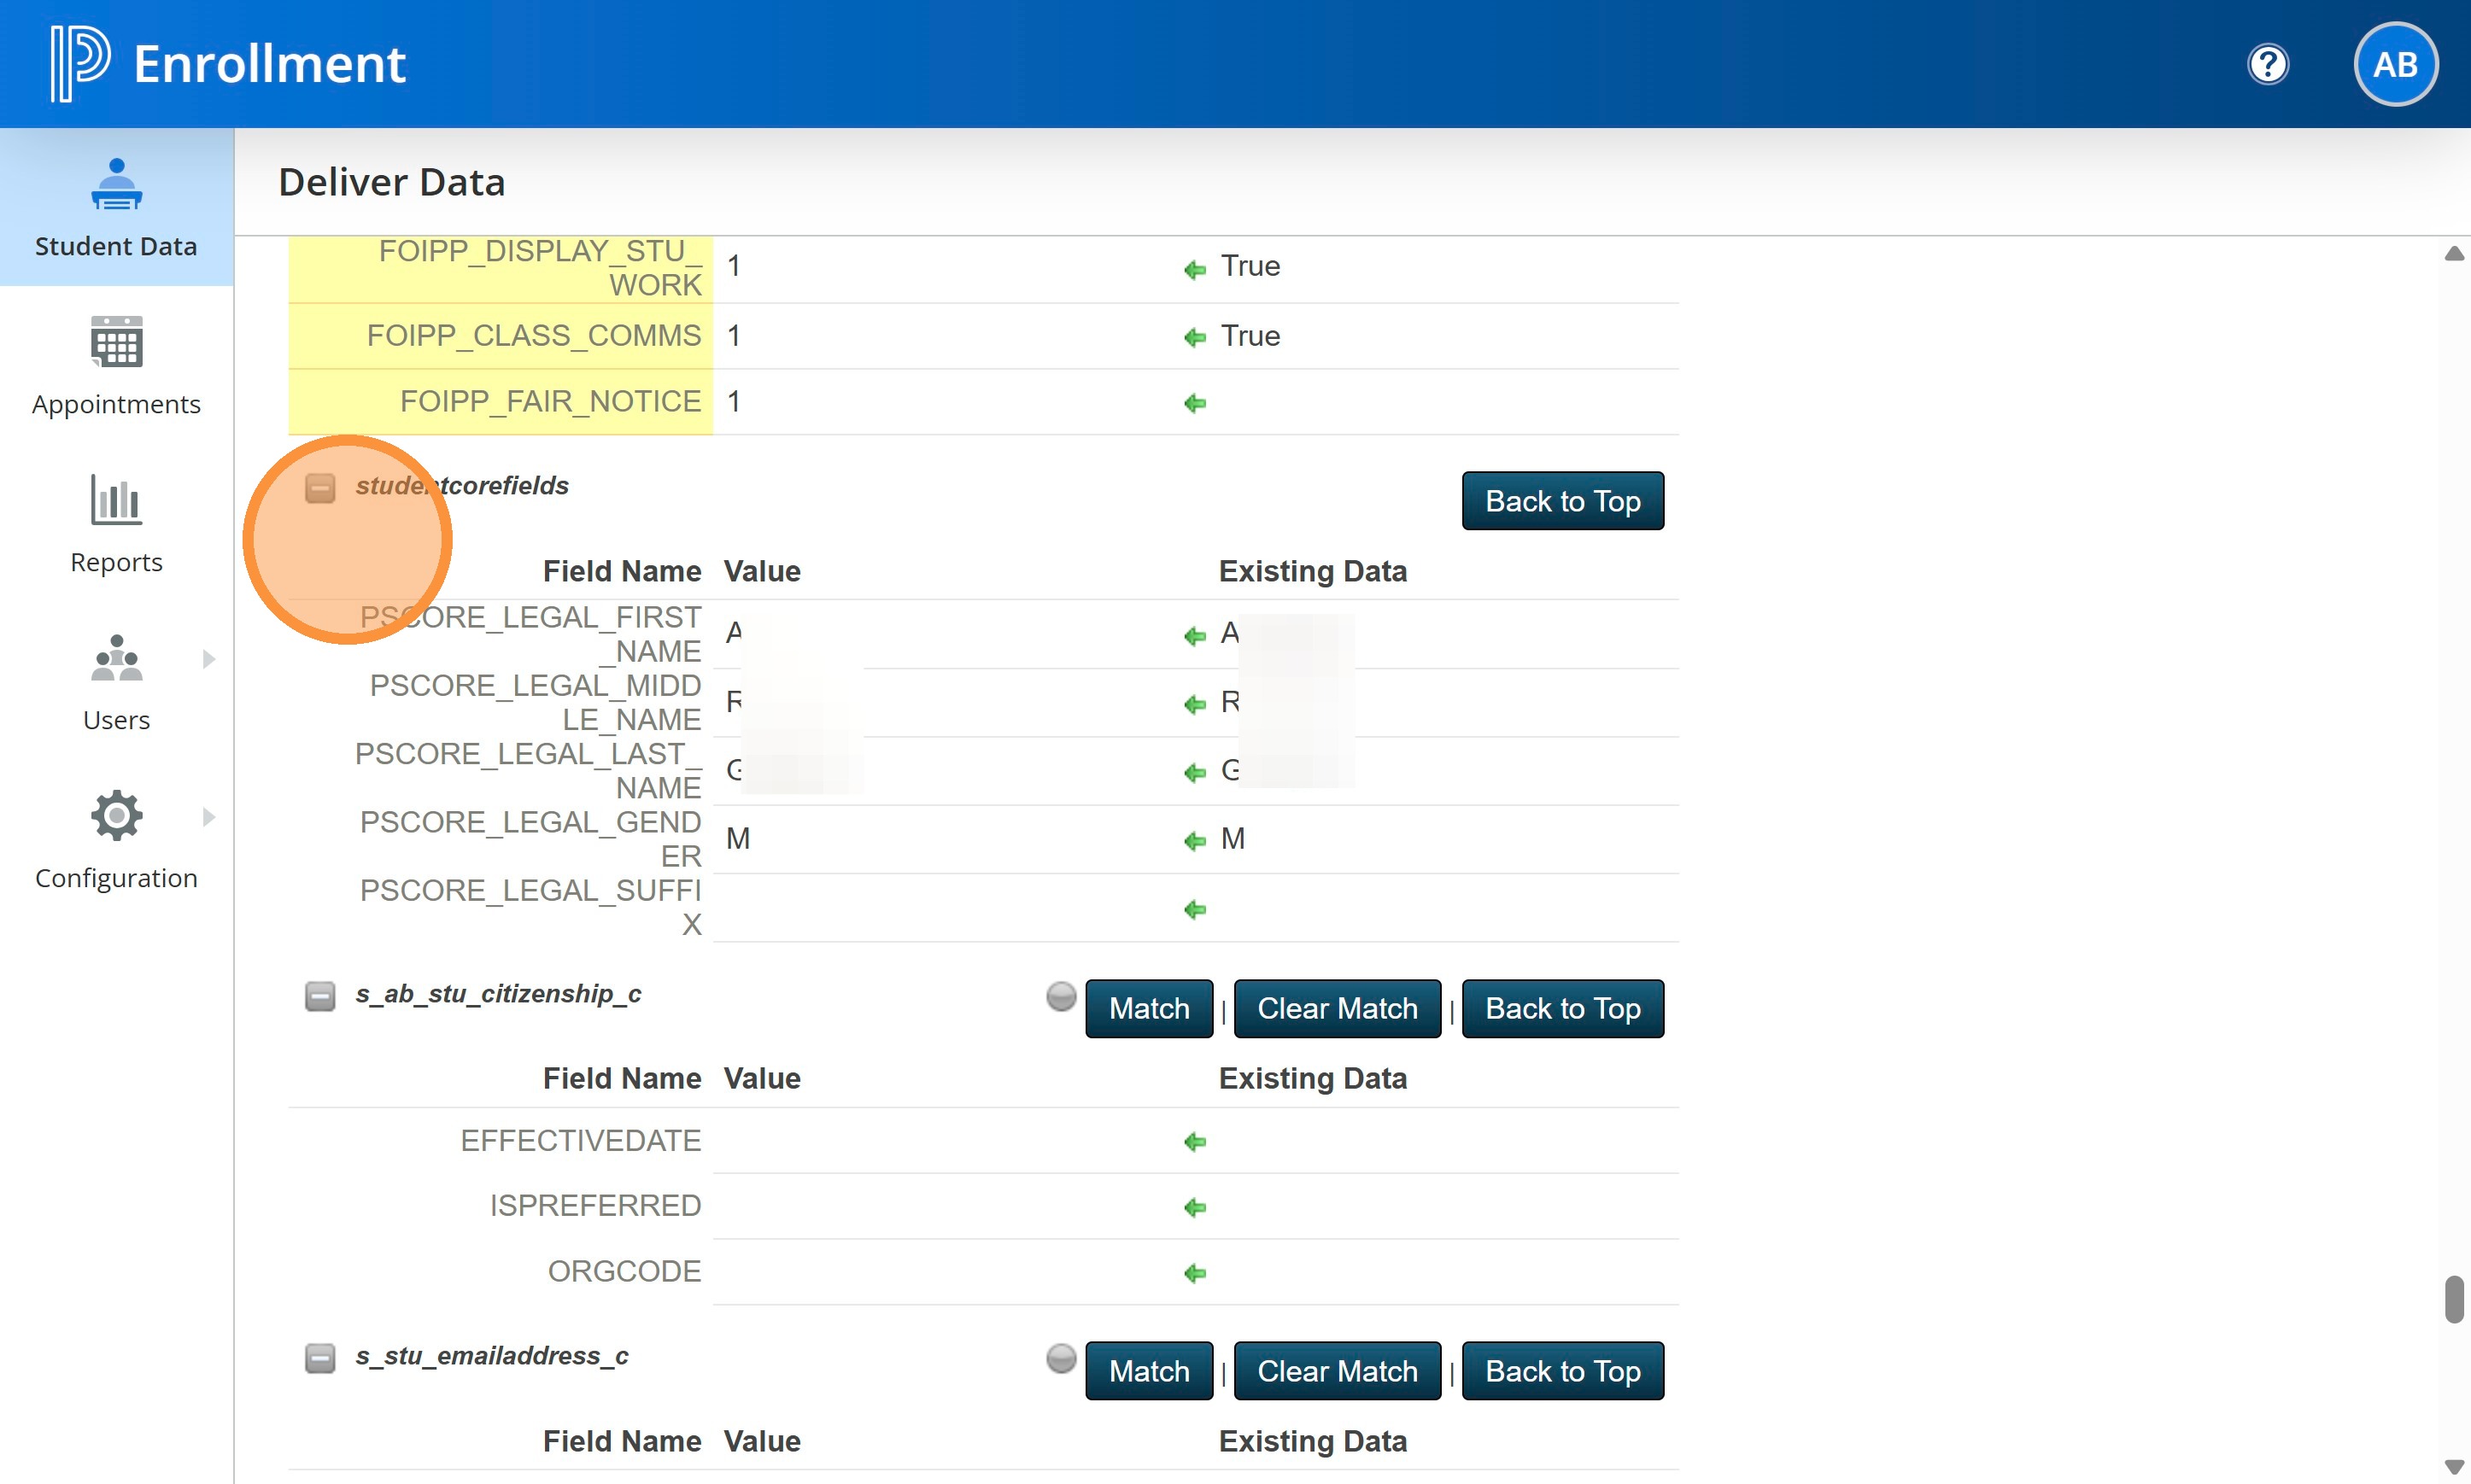The height and width of the screenshot is (1484, 2471).
Task: Collapse the studentcorefields section
Action: pyautogui.click(x=320, y=488)
